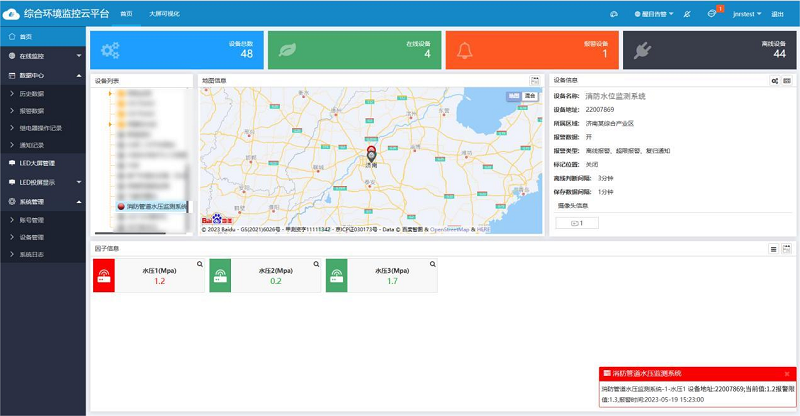Open device settings gear icon in 设备信息 panel
Screen dimensions: 800x416
point(775,80)
